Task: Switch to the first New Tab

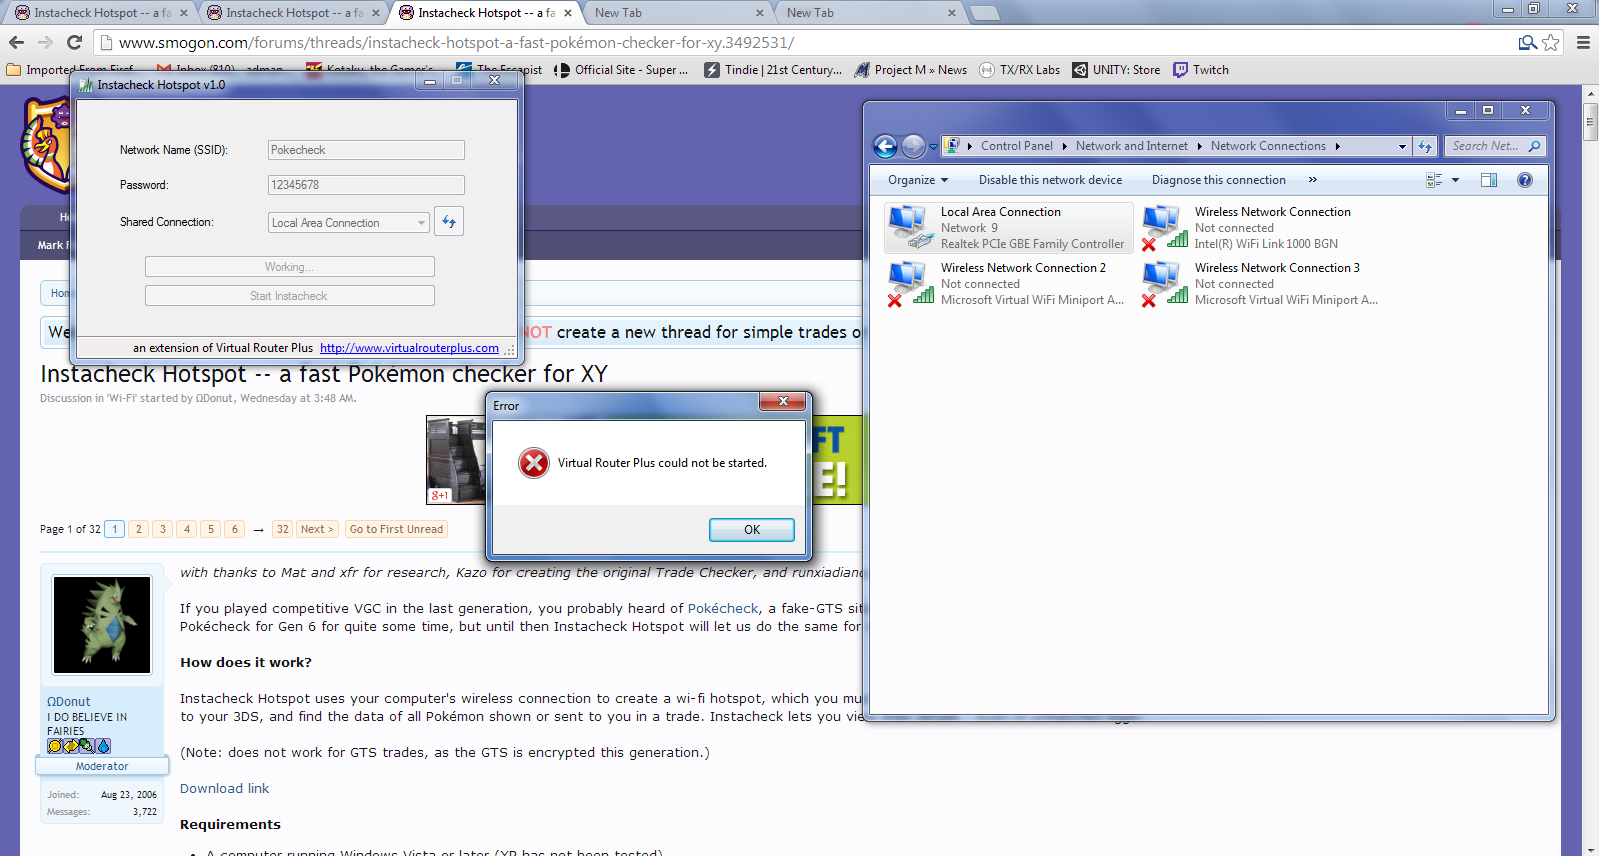Action: [677, 13]
